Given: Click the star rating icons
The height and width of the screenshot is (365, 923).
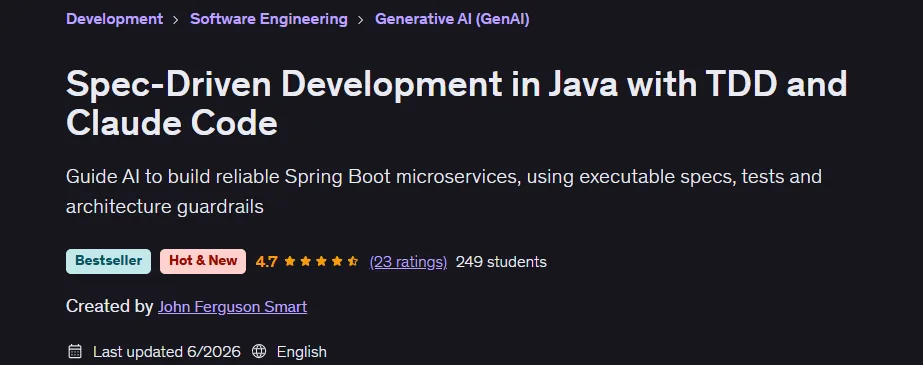Looking at the screenshot, I should [x=321, y=261].
